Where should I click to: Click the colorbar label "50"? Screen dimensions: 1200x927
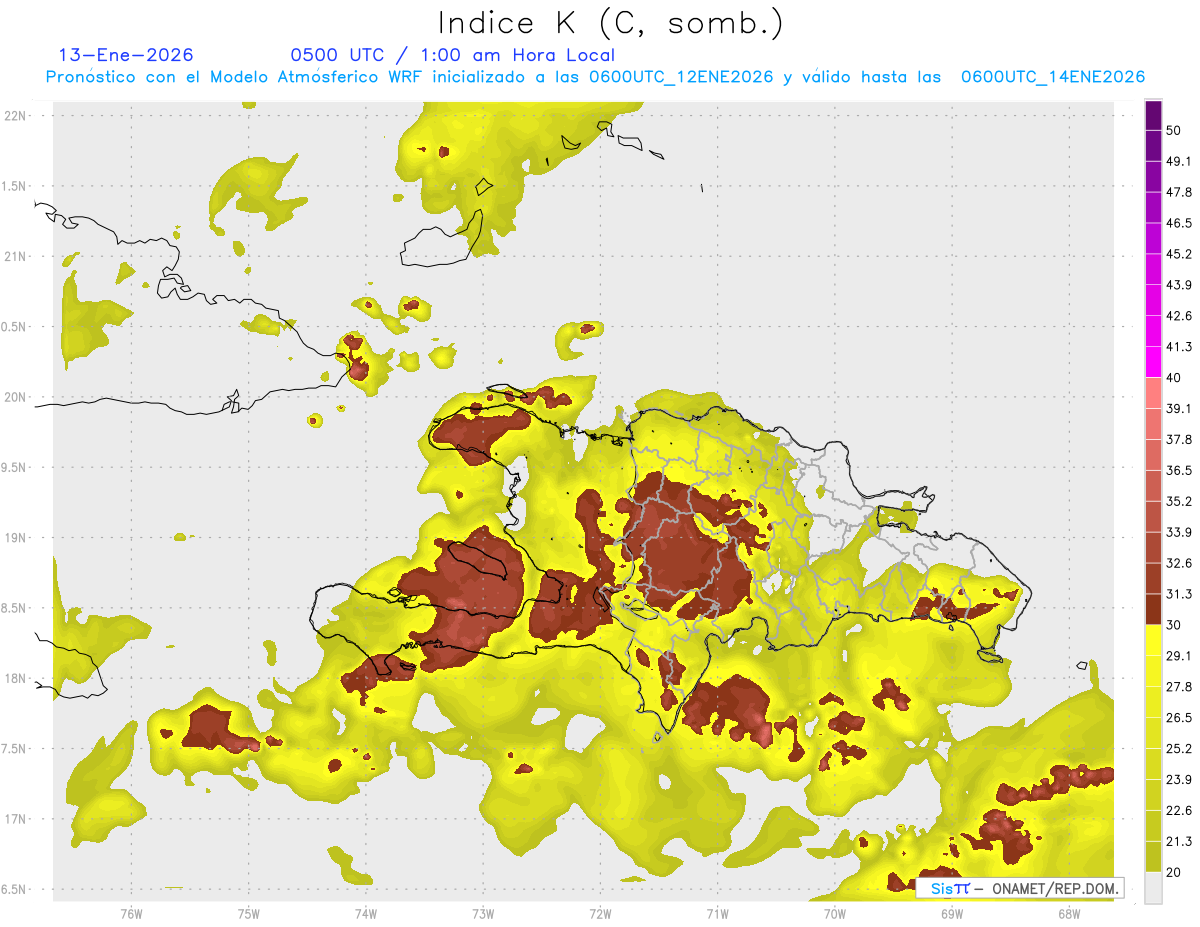pos(1174,131)
